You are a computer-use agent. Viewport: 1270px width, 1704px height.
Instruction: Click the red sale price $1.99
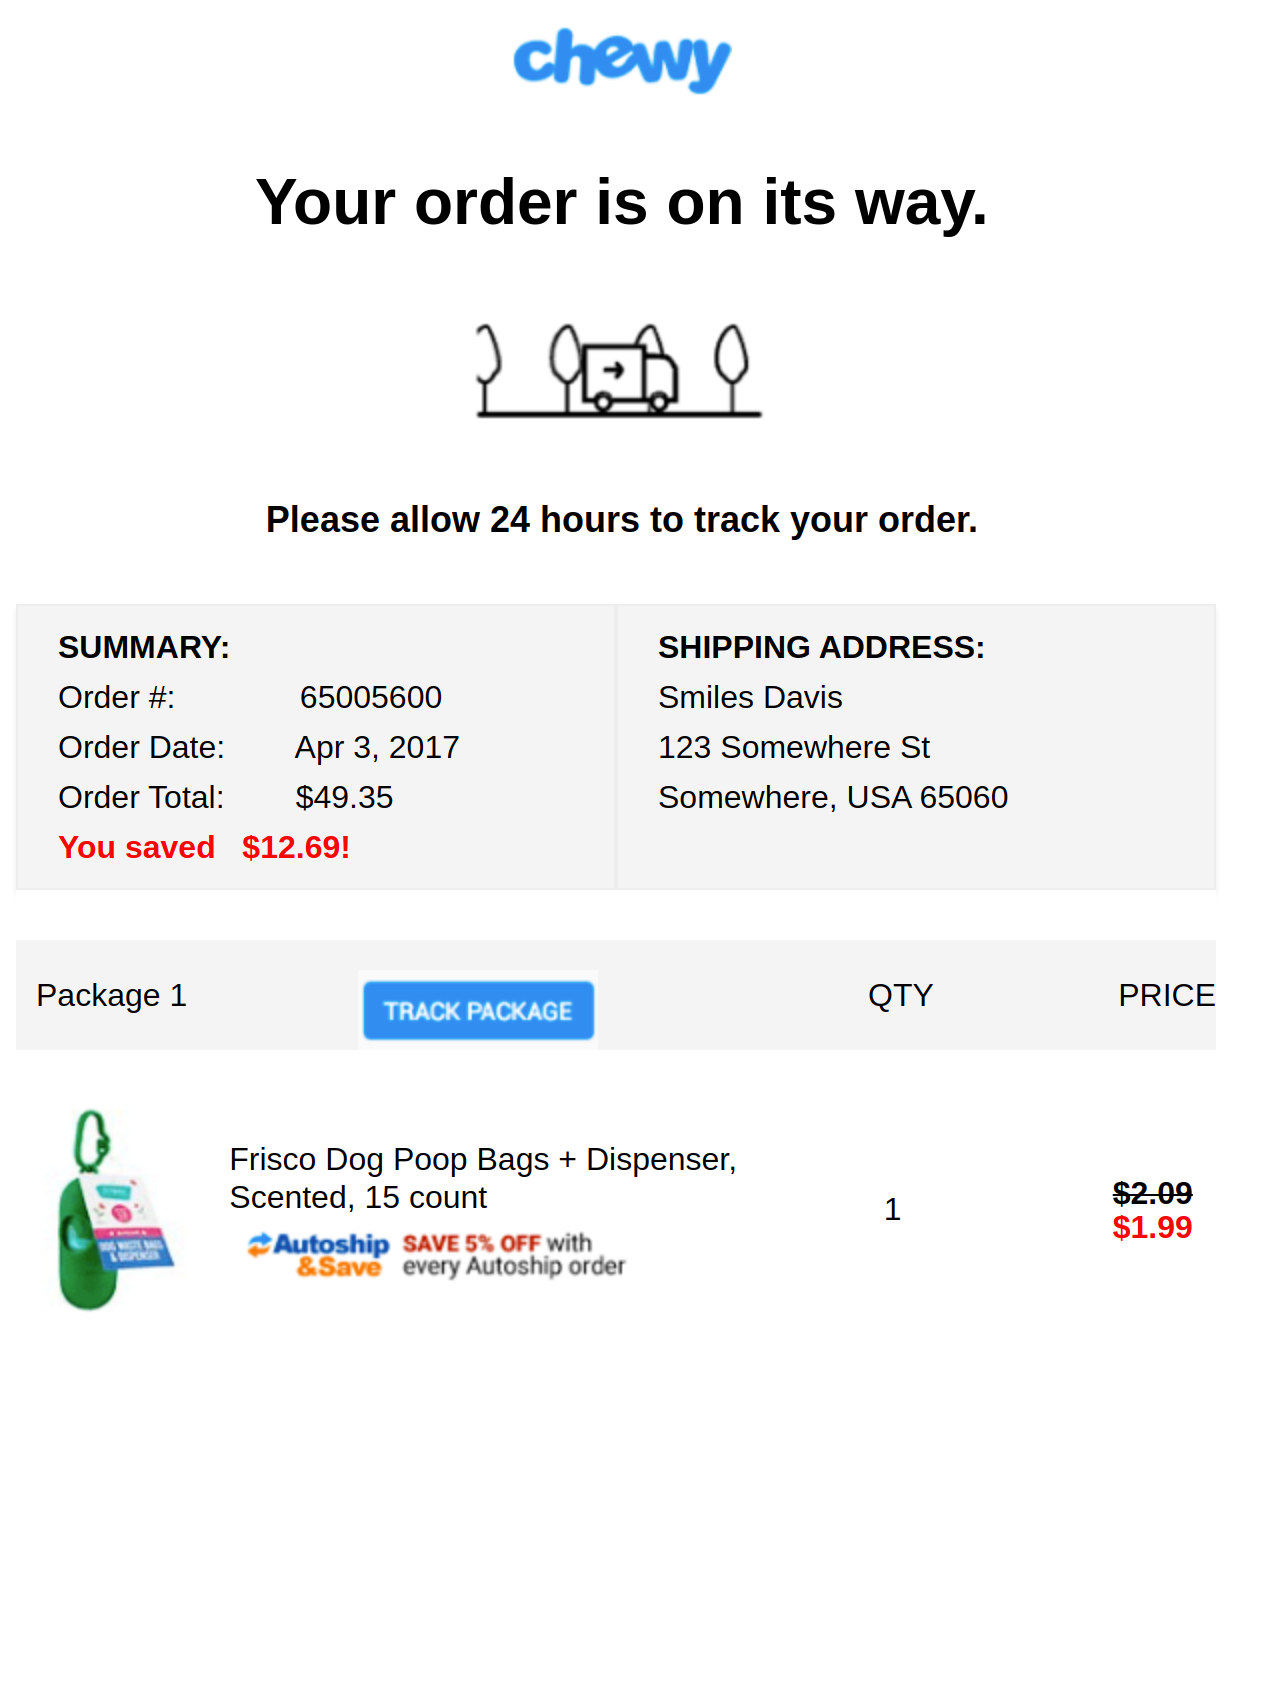[1151, 1228]
